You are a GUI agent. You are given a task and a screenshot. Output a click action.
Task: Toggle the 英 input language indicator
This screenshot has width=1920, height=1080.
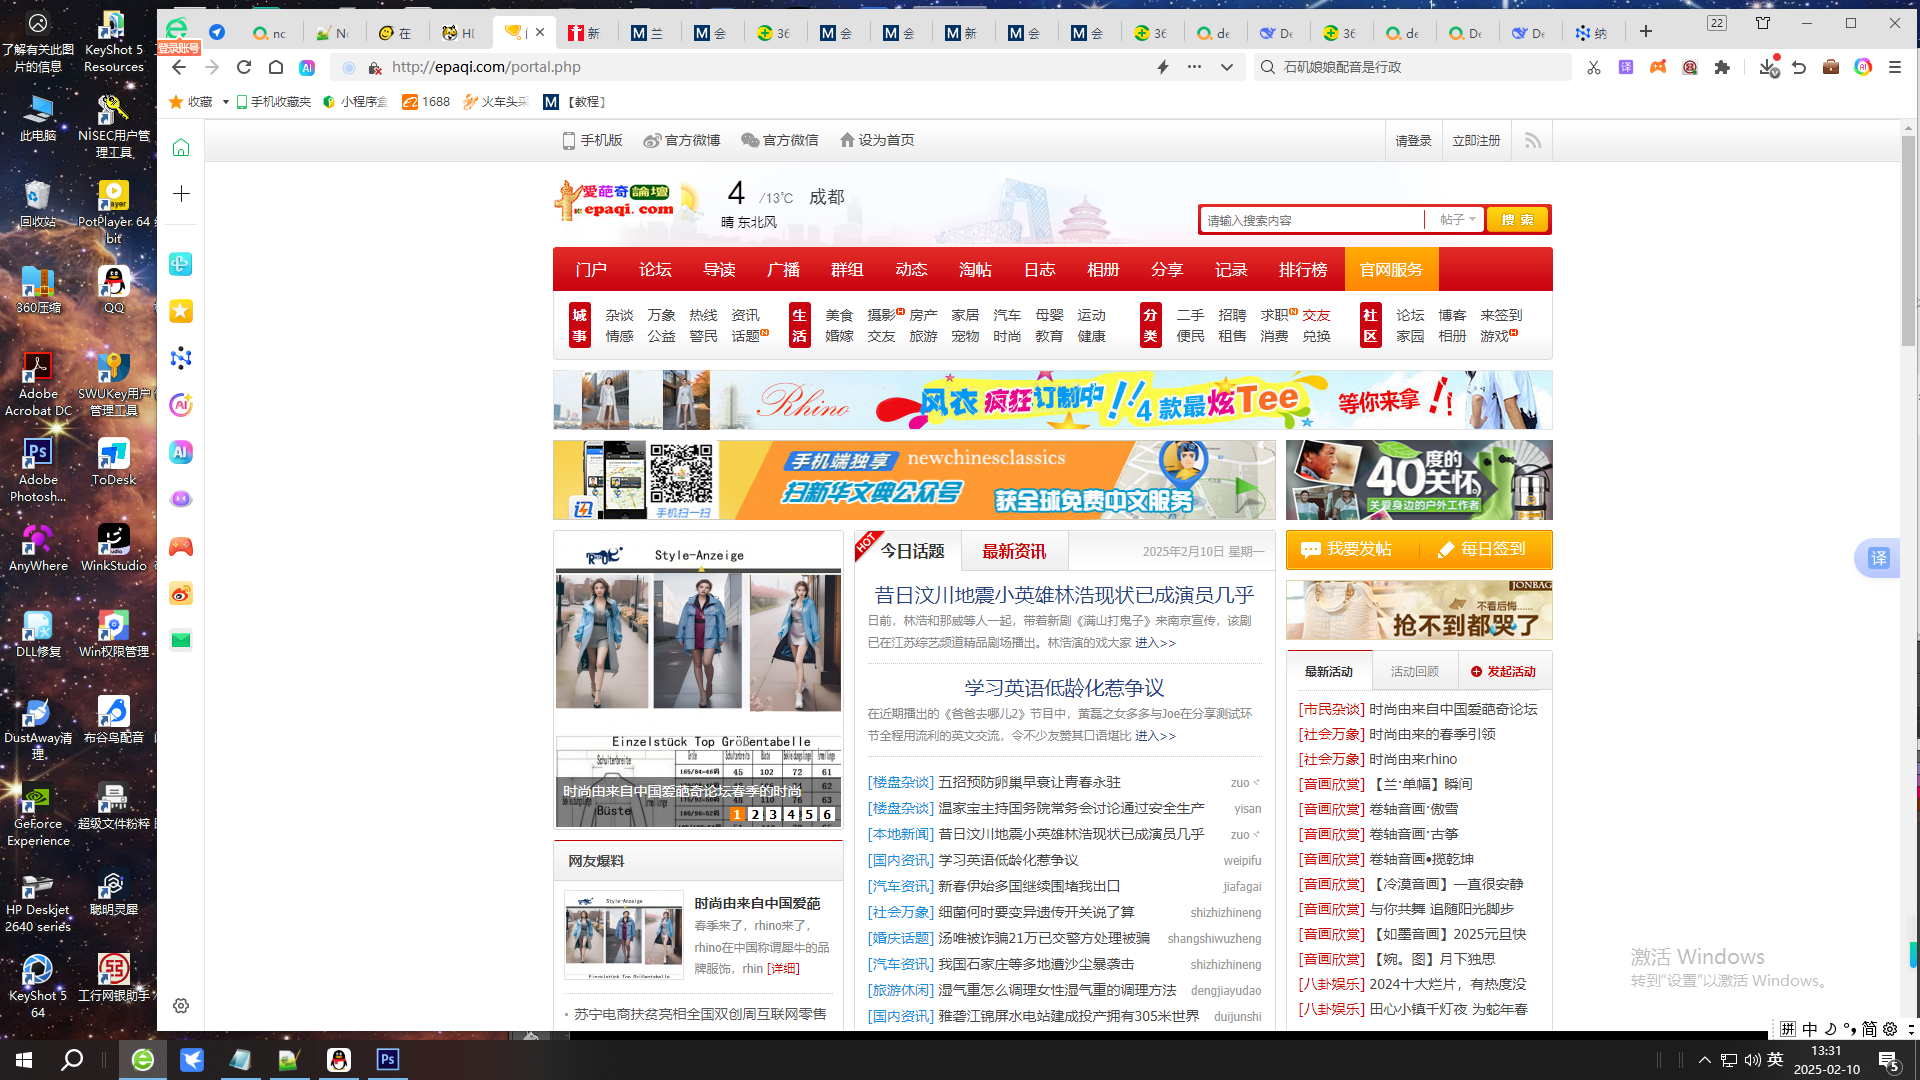click(1775, 1060)
